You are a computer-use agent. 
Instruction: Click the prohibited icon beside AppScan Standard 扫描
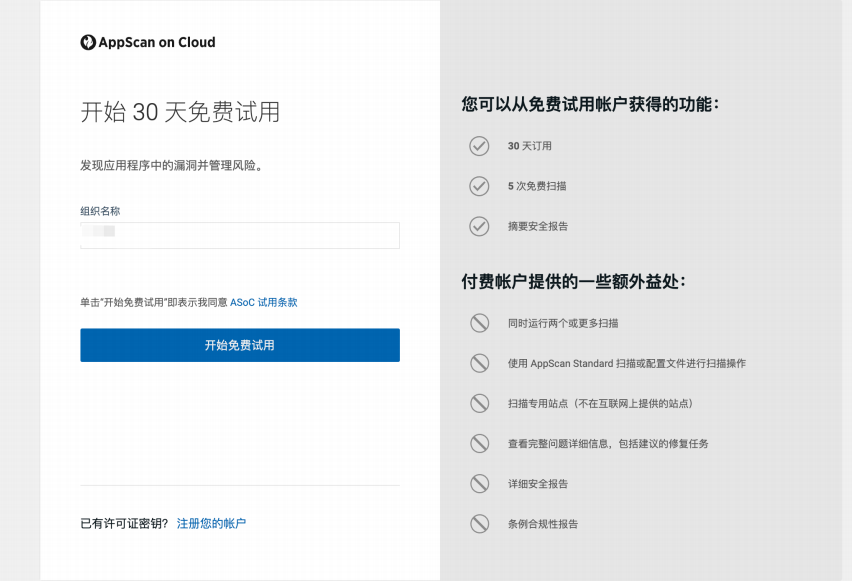coord(480,364)
